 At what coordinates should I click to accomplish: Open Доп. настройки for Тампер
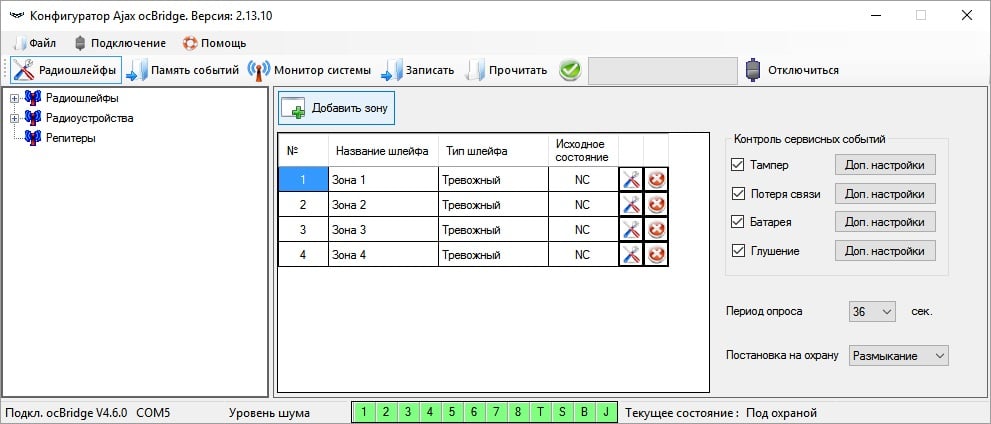click(x=885, y=165)
